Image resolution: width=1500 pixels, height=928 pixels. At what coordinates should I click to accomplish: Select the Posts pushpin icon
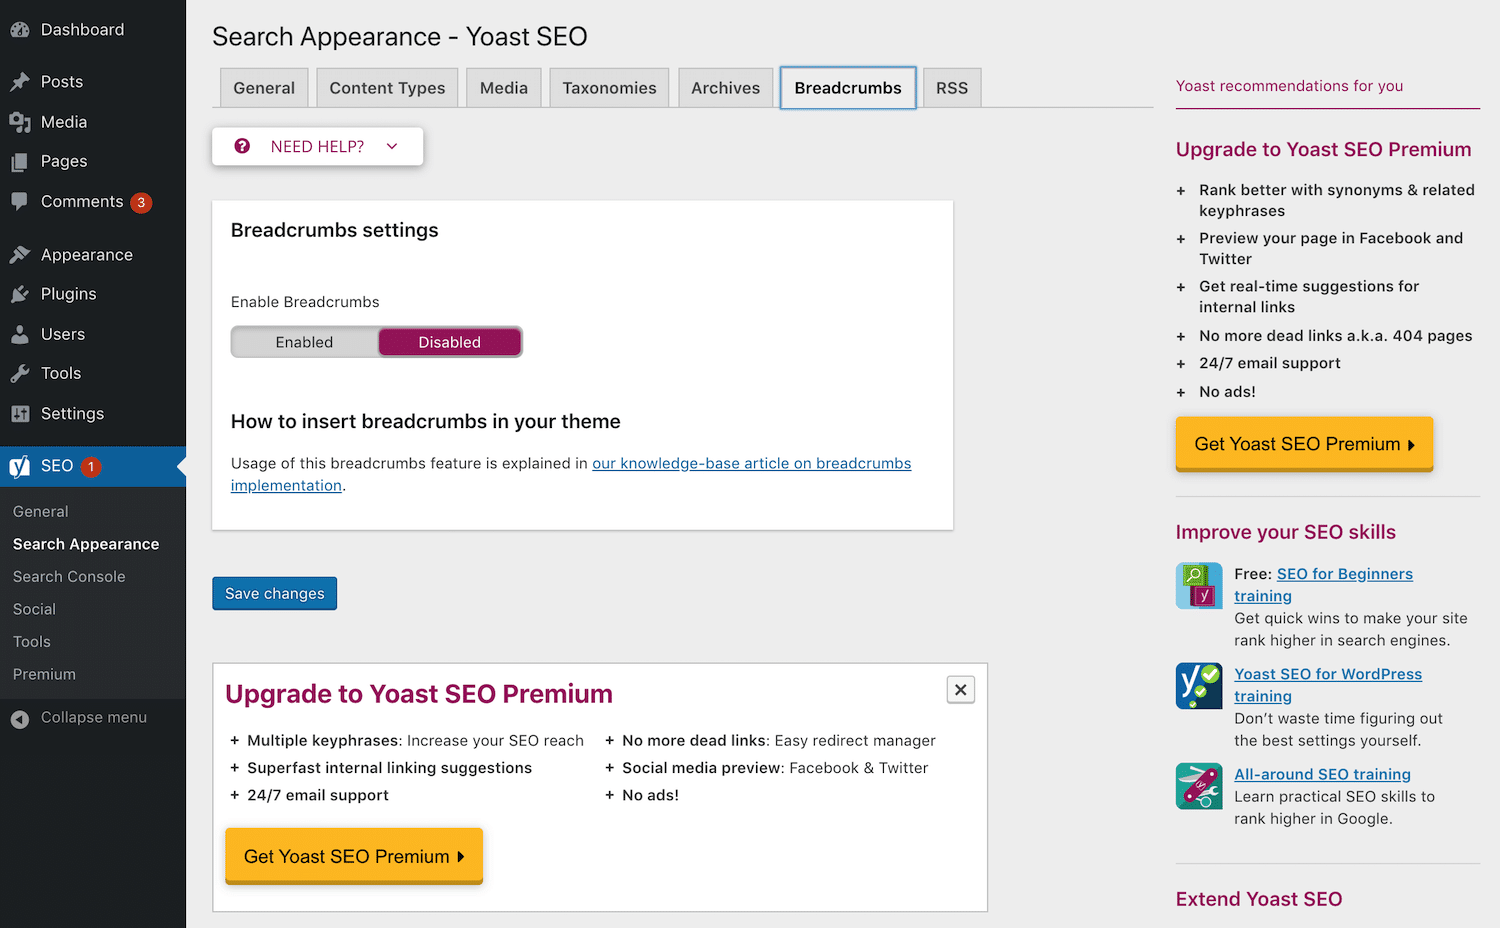pyautogui.click(x=20, y=81)
